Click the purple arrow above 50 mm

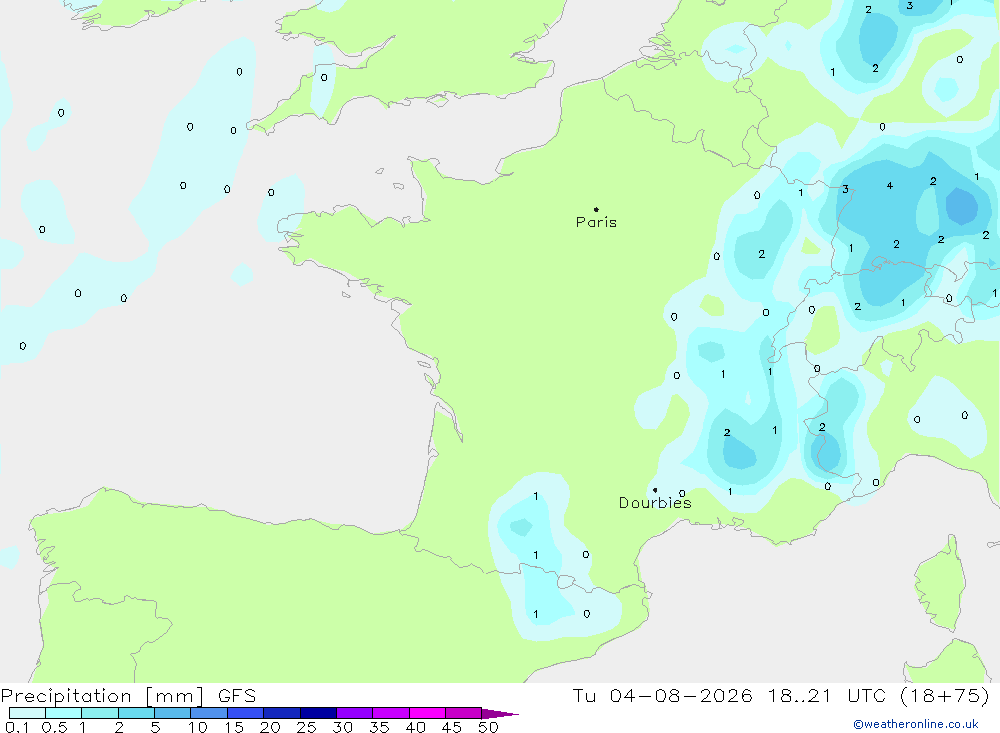(500, 713)
